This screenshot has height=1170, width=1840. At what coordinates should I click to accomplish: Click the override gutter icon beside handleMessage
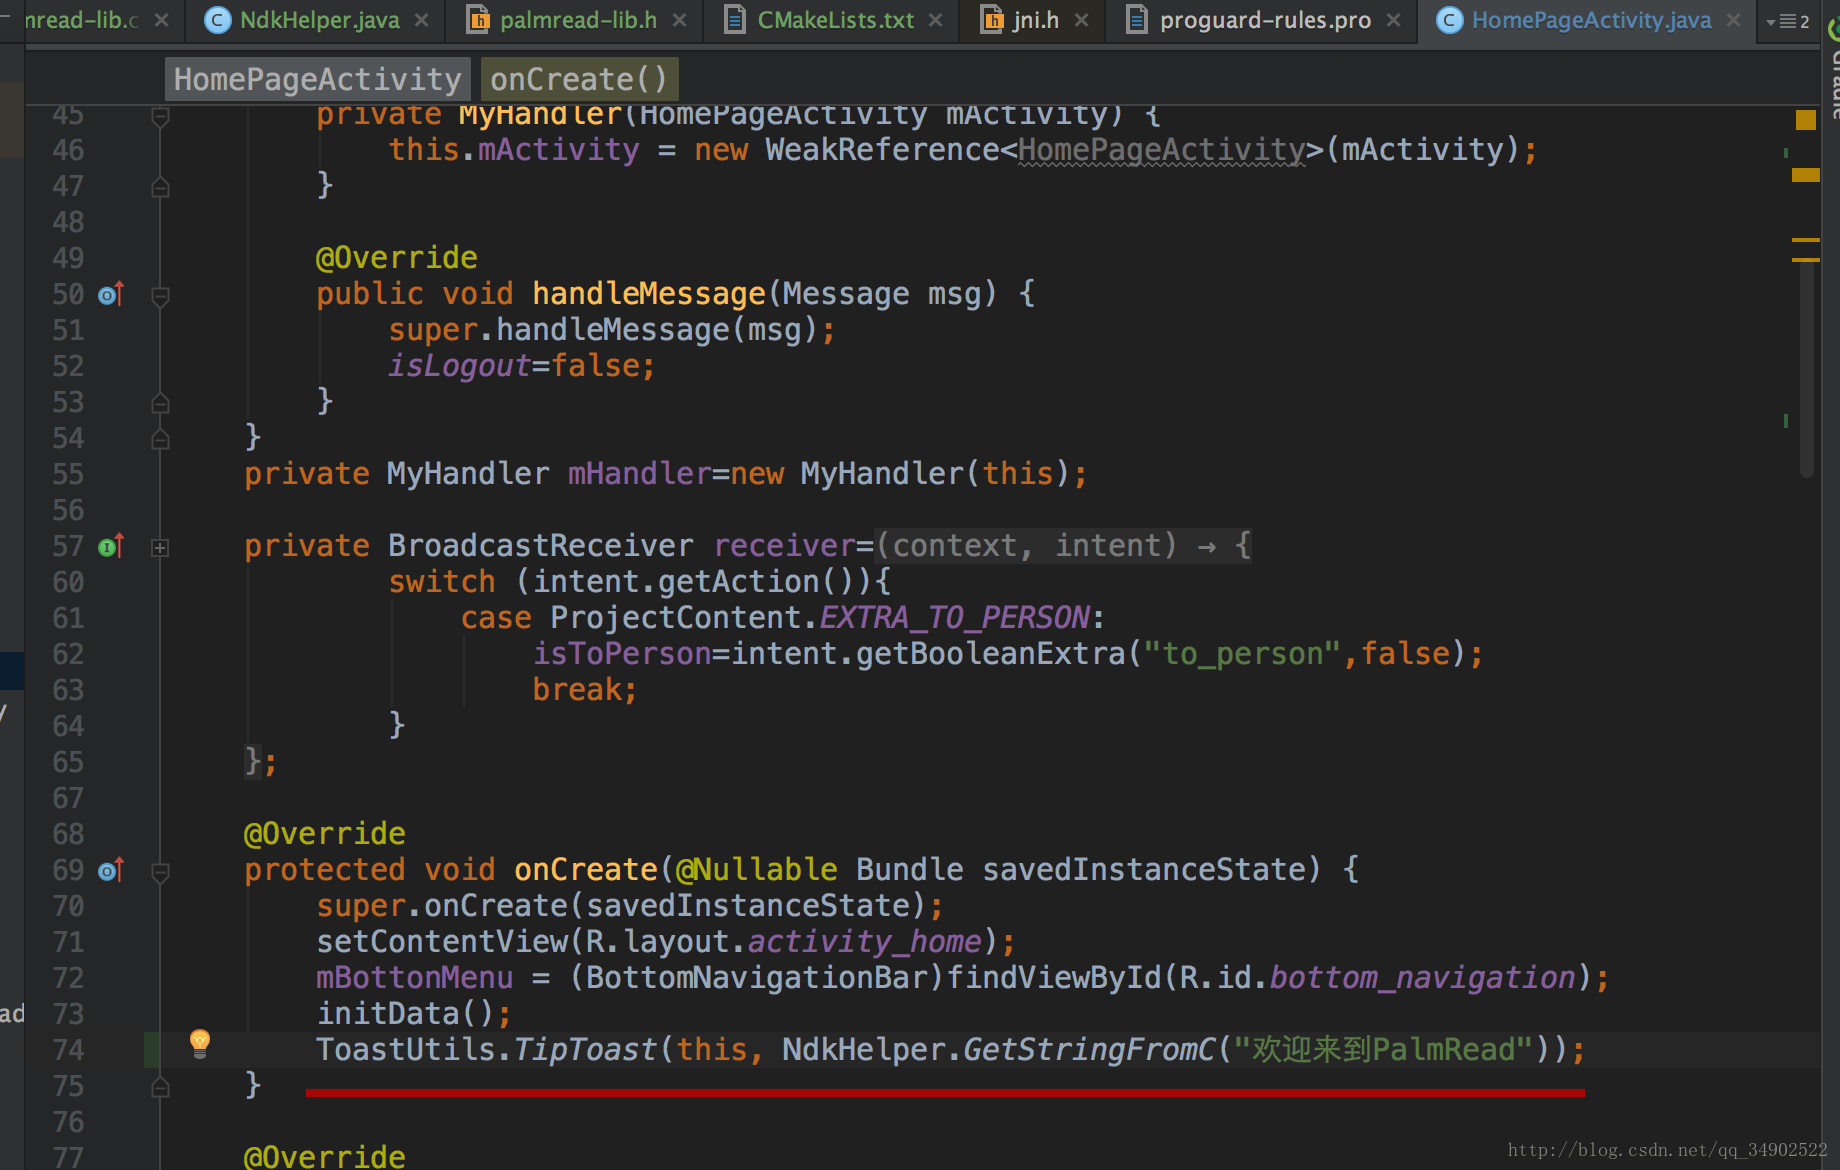111,294
